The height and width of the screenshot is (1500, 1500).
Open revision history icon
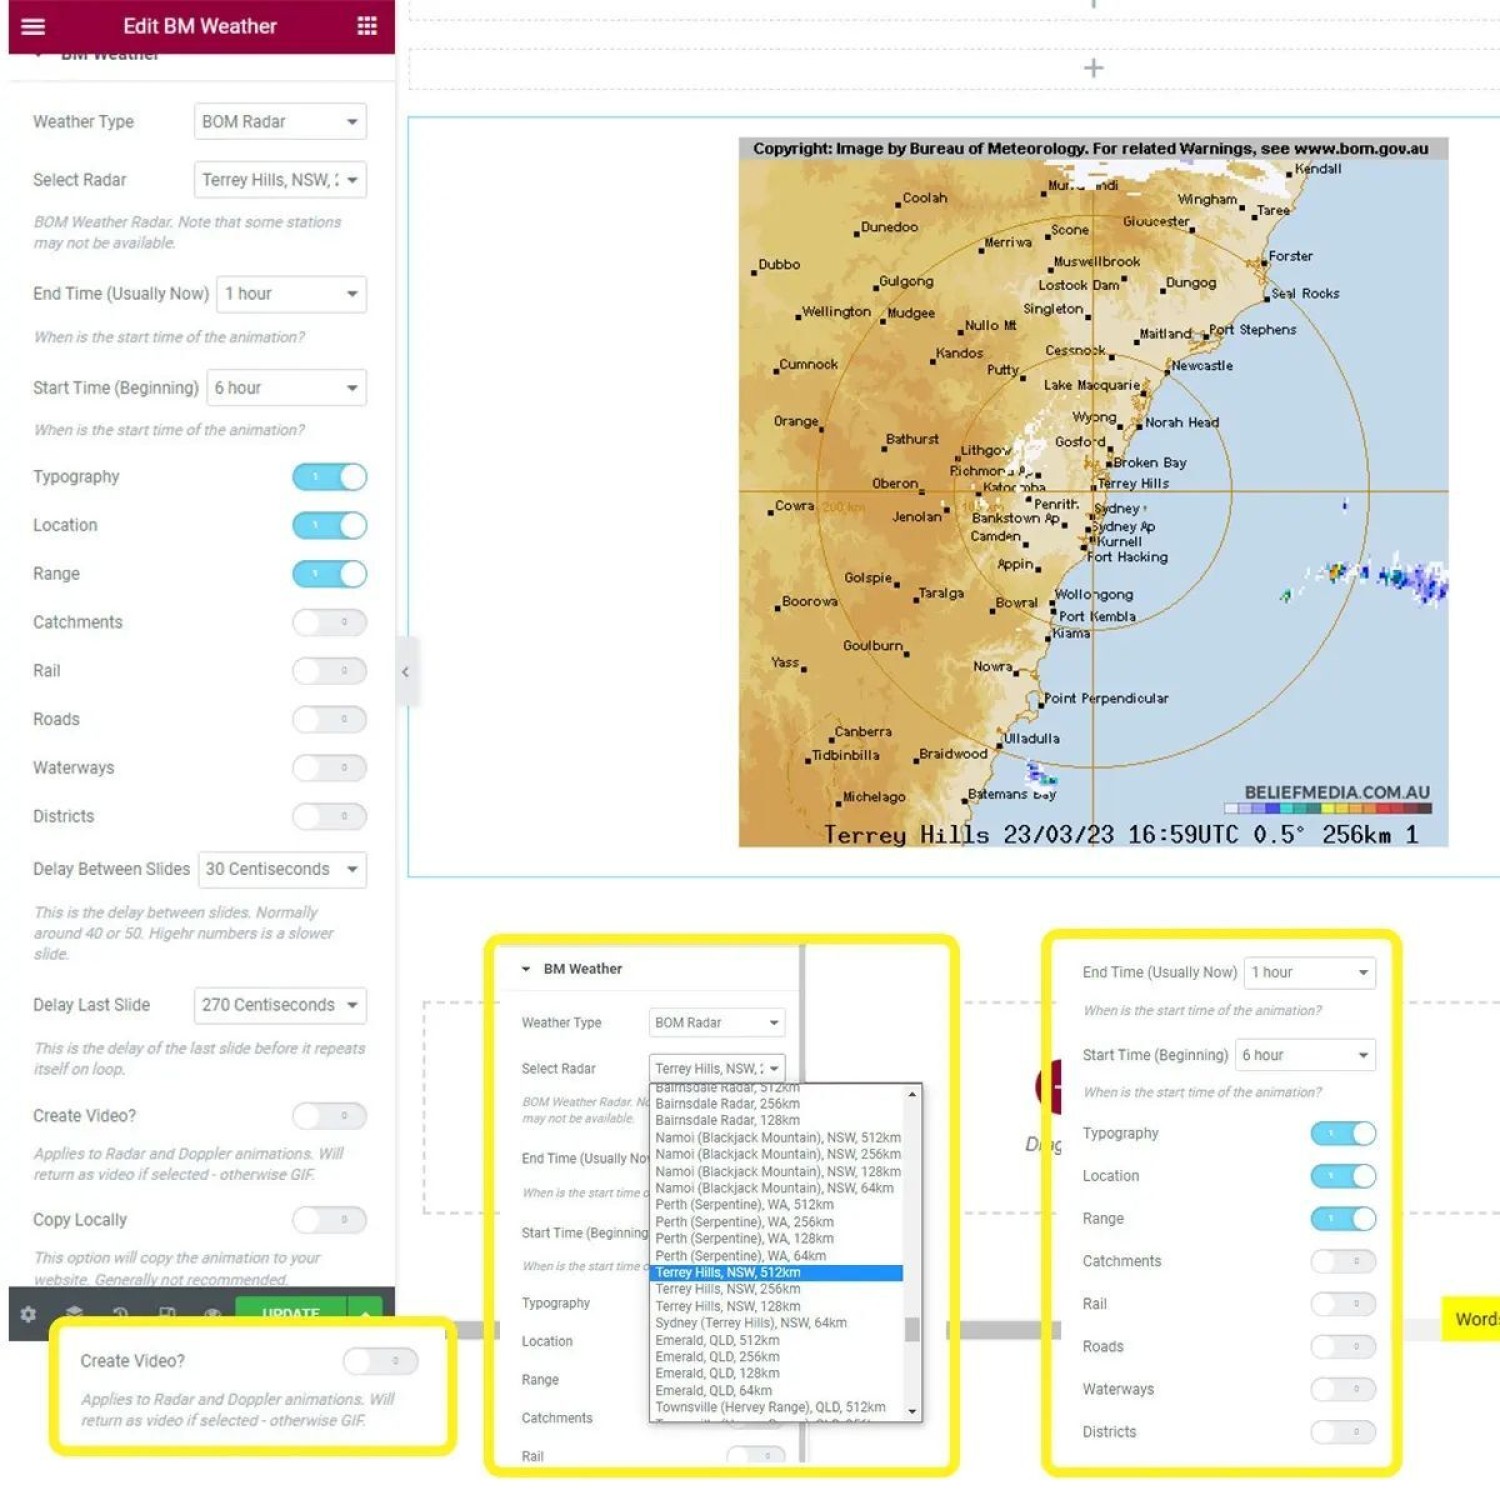point(120,1313)
